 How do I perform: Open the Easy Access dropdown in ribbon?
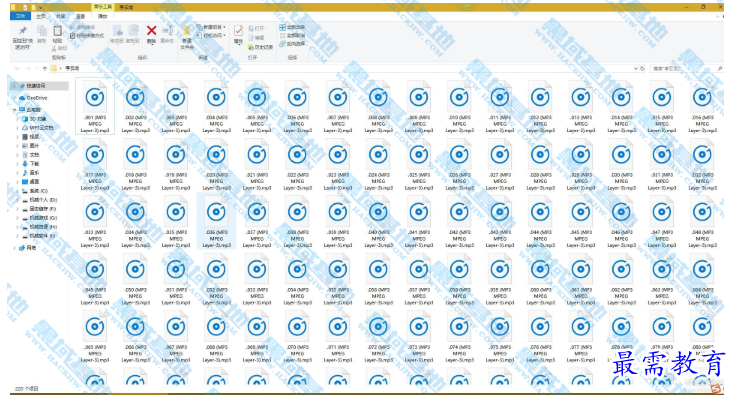tap(212, 35)
